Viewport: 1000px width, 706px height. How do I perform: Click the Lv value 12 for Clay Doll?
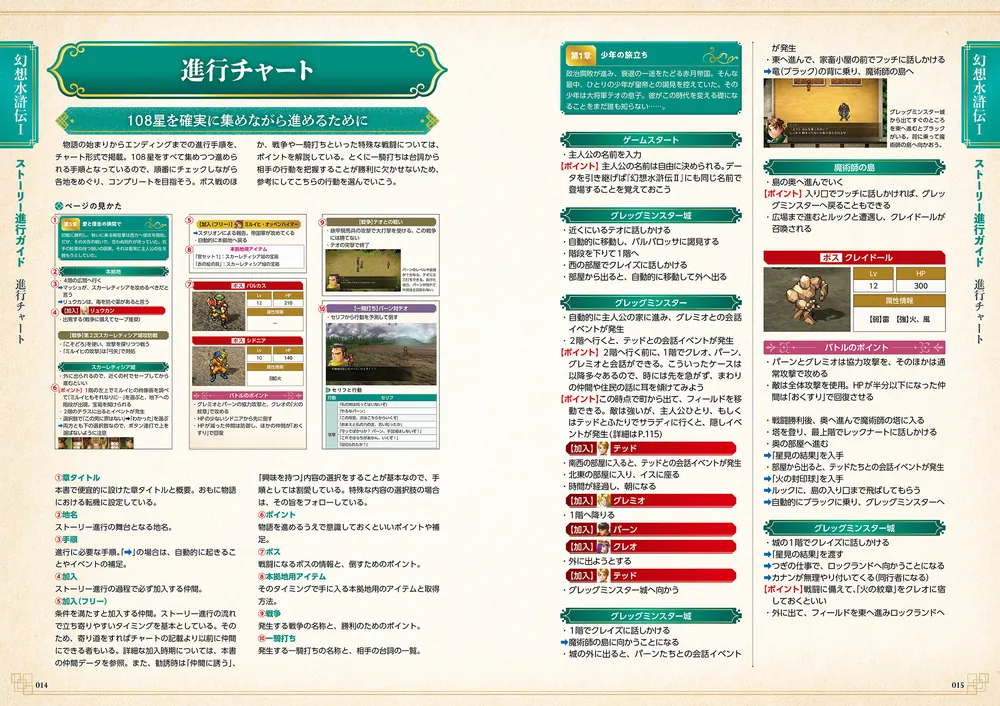pos(873,286)
